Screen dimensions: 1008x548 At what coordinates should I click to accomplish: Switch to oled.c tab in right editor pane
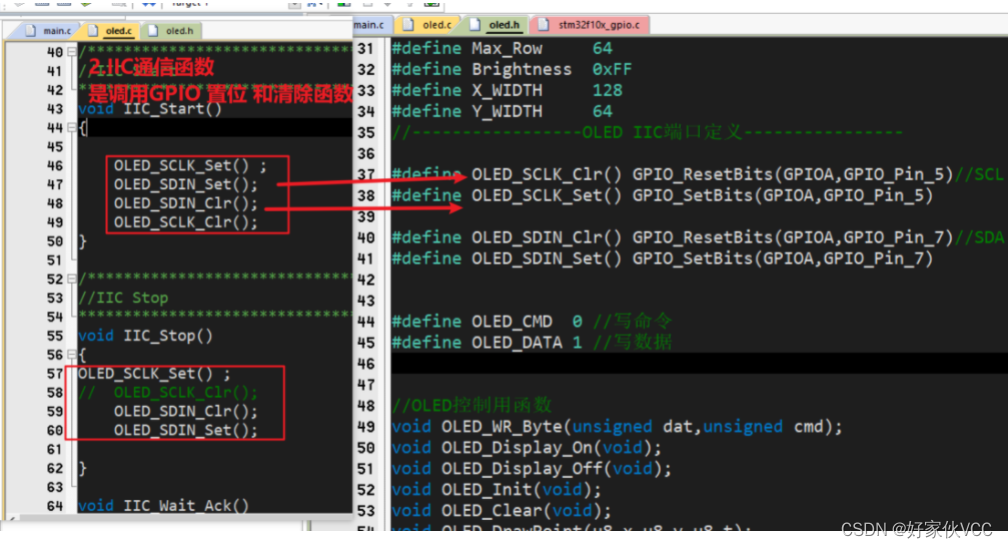pyautogui.click(x=428, y=24)
